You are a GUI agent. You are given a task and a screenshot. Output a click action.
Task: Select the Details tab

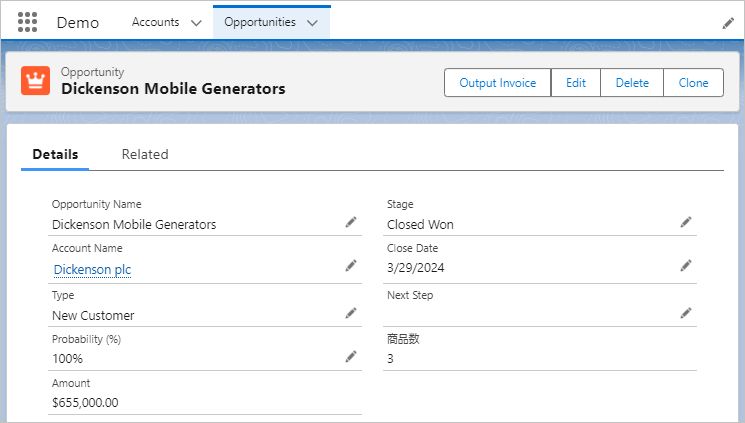point(55,154)
